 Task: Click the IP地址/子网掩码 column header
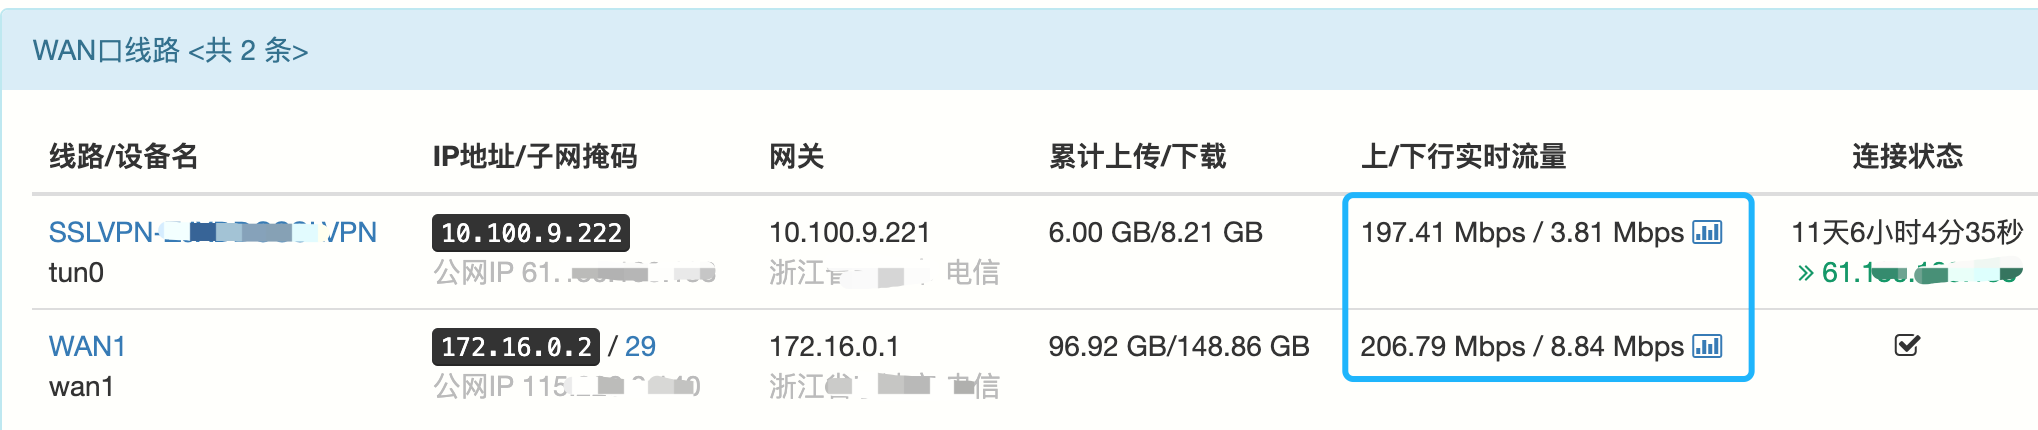tap(534, 156)
